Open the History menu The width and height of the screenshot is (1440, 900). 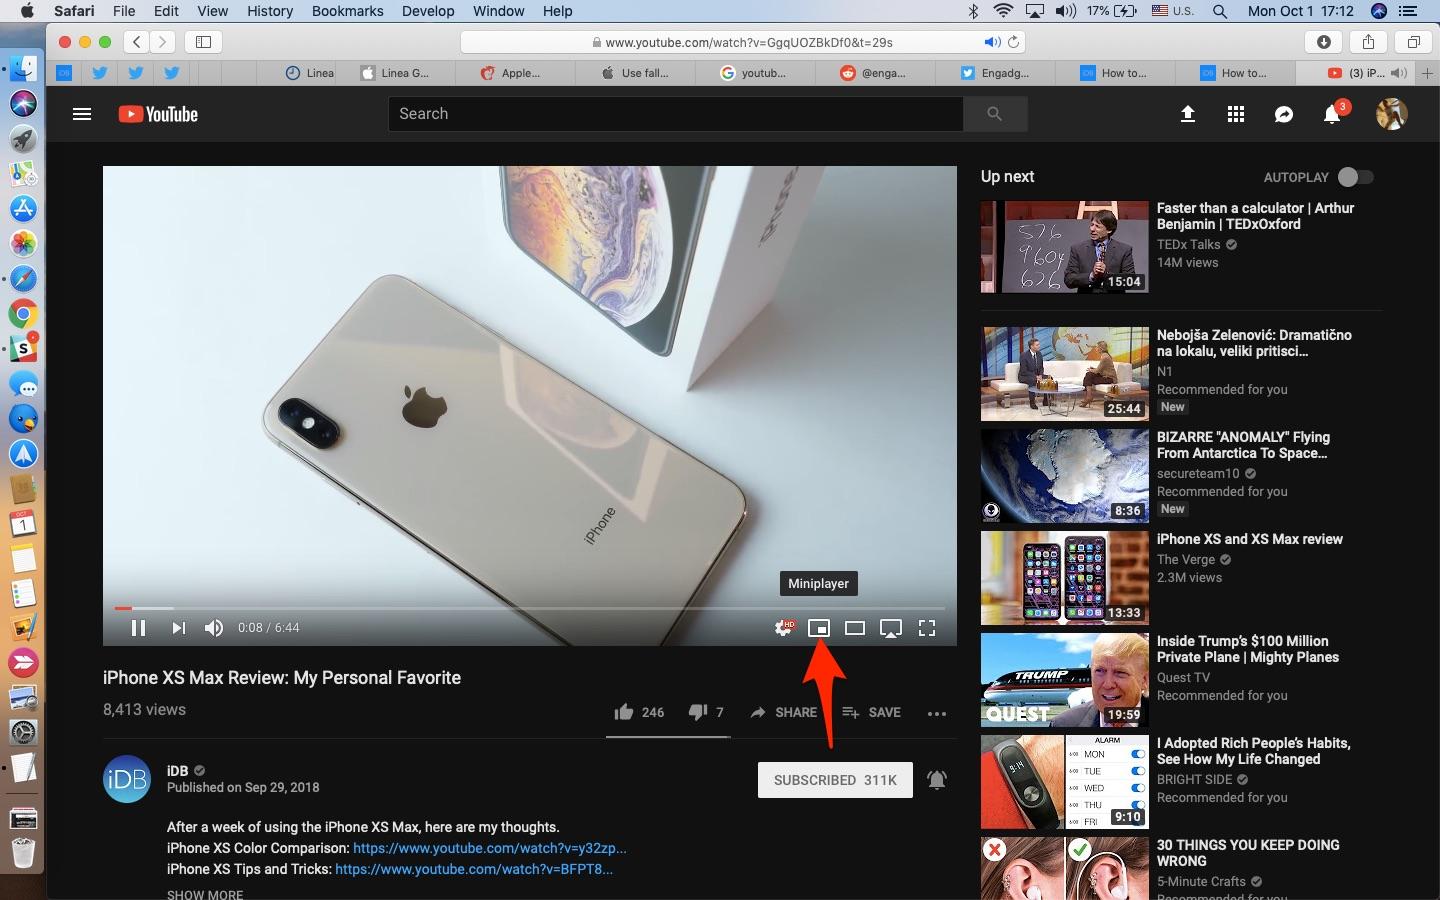[x=270, y=11]
